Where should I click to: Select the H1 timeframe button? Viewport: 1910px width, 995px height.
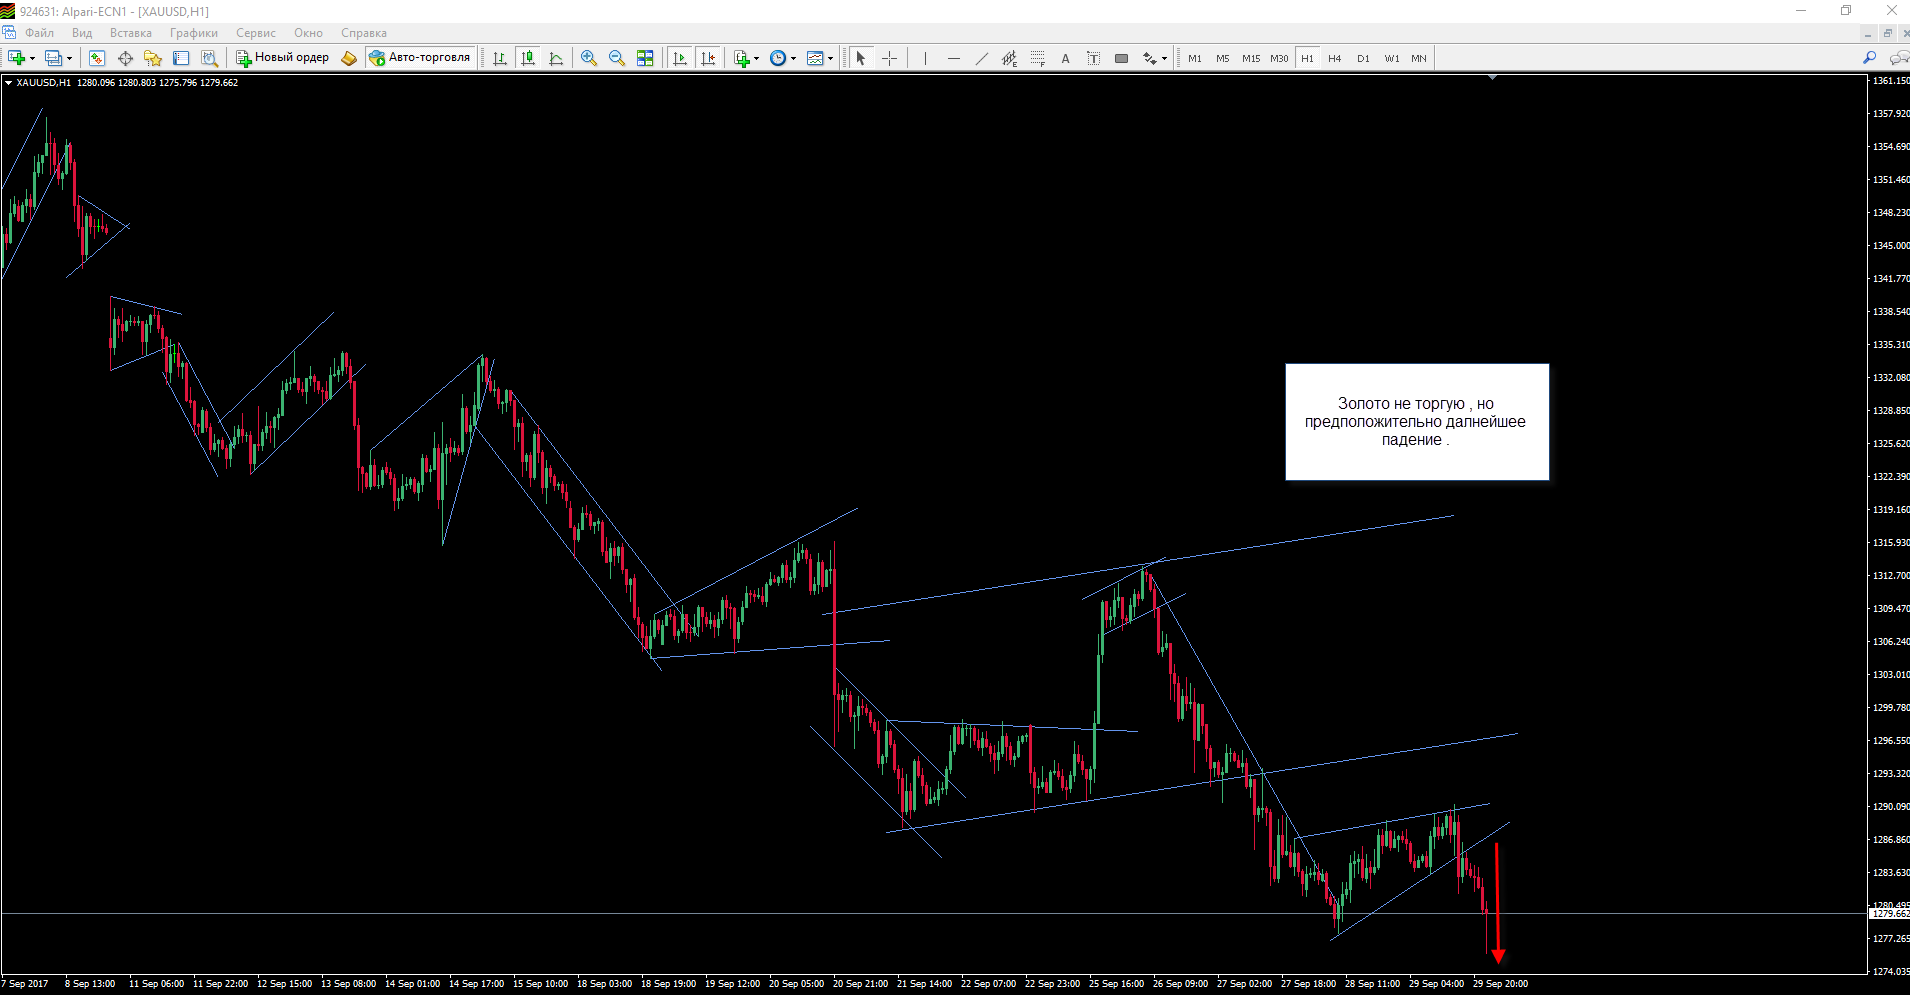point(1307,58)
